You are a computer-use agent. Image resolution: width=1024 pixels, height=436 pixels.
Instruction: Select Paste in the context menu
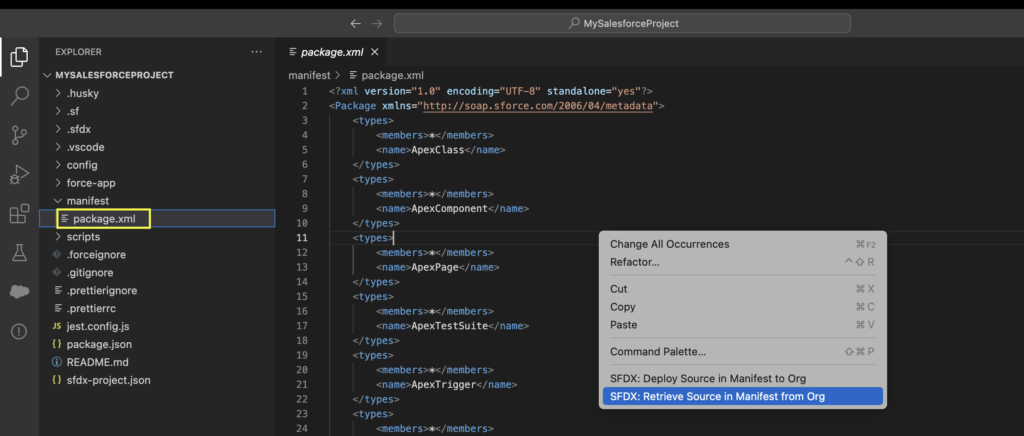coord(743,324)
